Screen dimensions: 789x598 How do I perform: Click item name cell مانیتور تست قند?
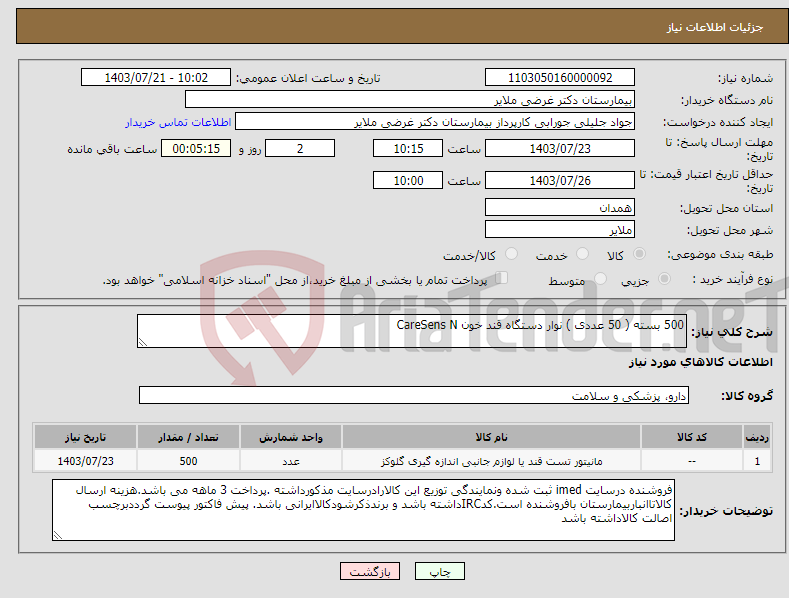click(492, 461)
